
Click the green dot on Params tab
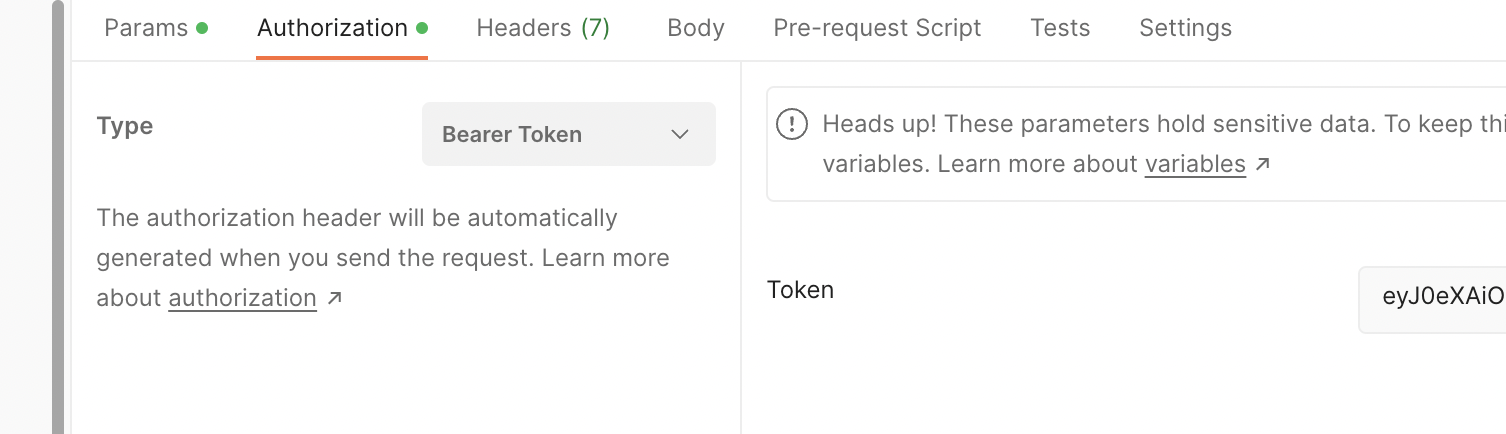coord(203,28)
